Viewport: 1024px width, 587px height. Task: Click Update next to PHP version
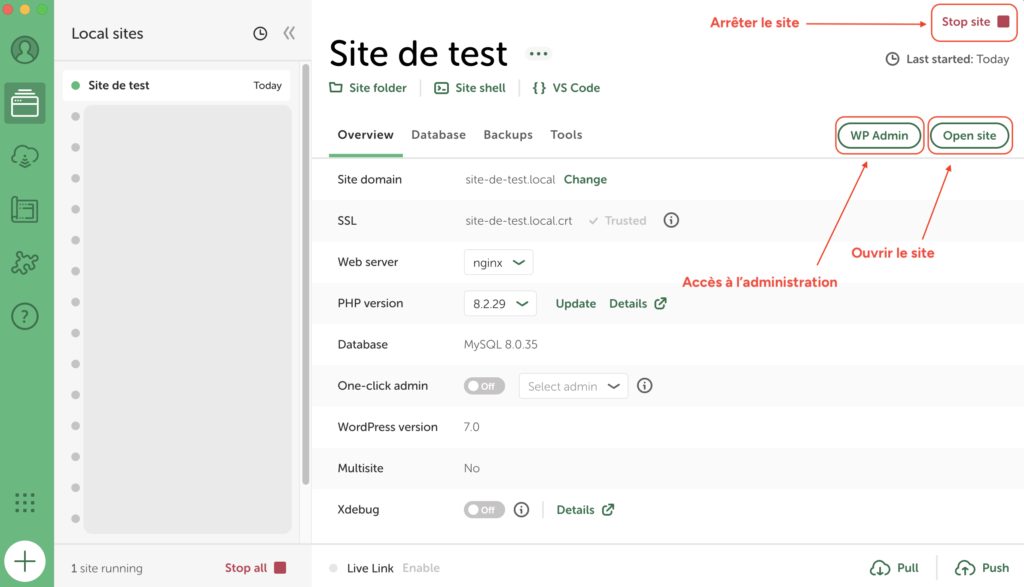coord(575,304)
